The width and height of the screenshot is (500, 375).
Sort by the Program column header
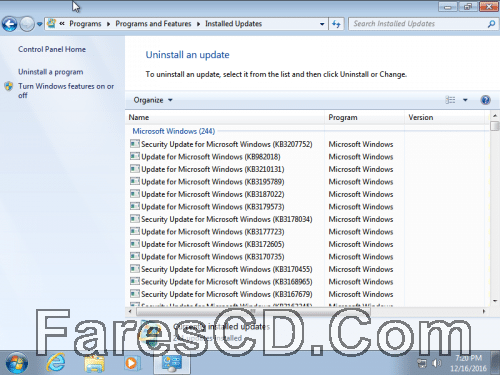(x=364, y=117)
